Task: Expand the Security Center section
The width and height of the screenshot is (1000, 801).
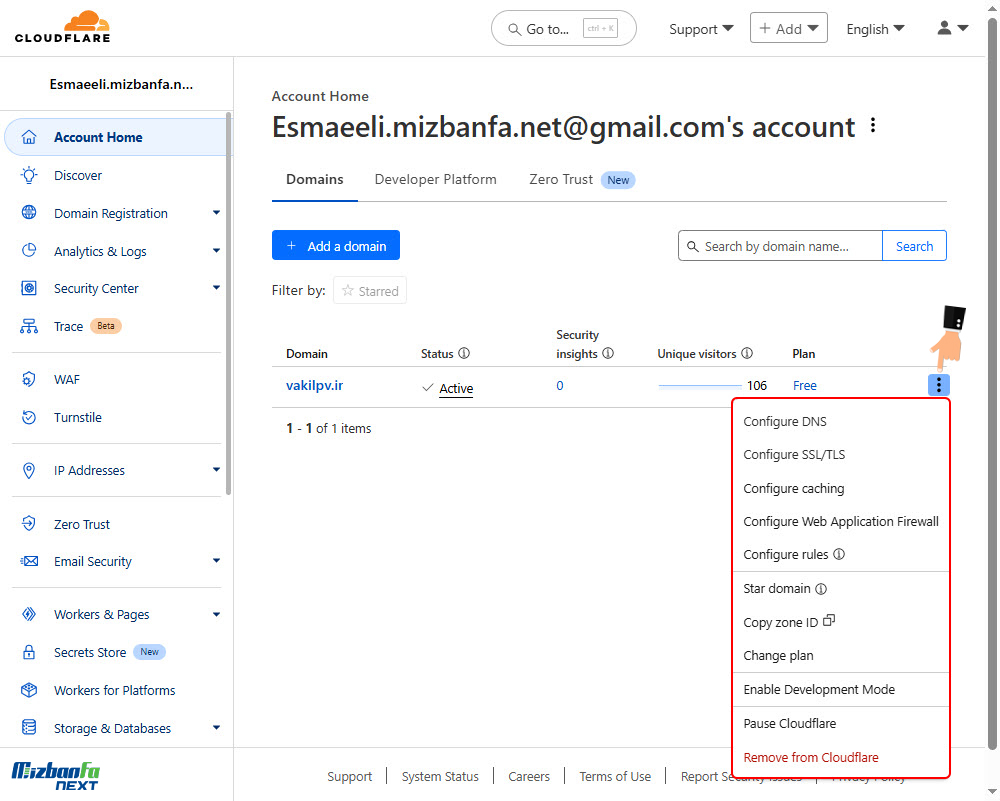Action: tap(216, 288)
